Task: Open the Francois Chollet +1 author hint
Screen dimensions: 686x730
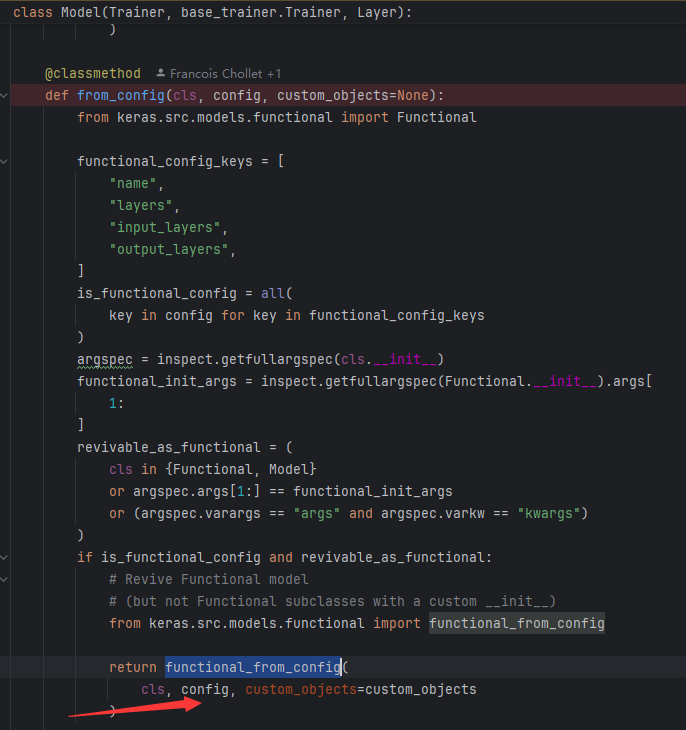Action: [x=225, y=74]
